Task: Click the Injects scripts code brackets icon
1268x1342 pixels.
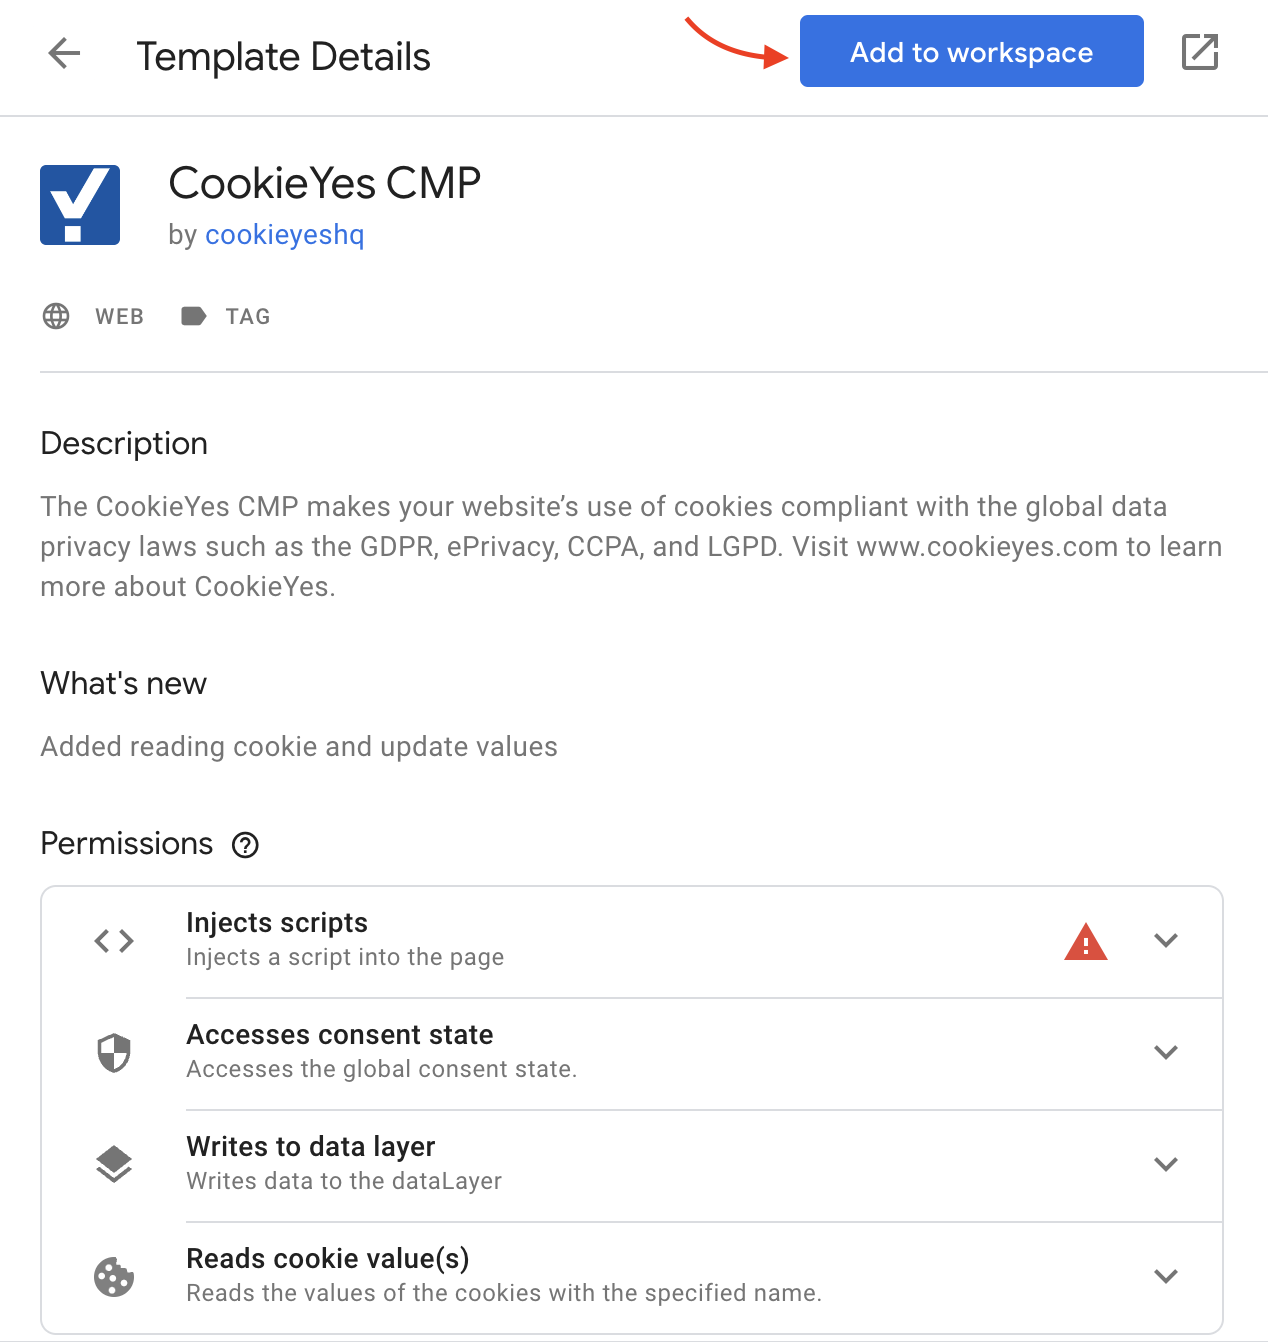Action: click(x=114, y=941)
